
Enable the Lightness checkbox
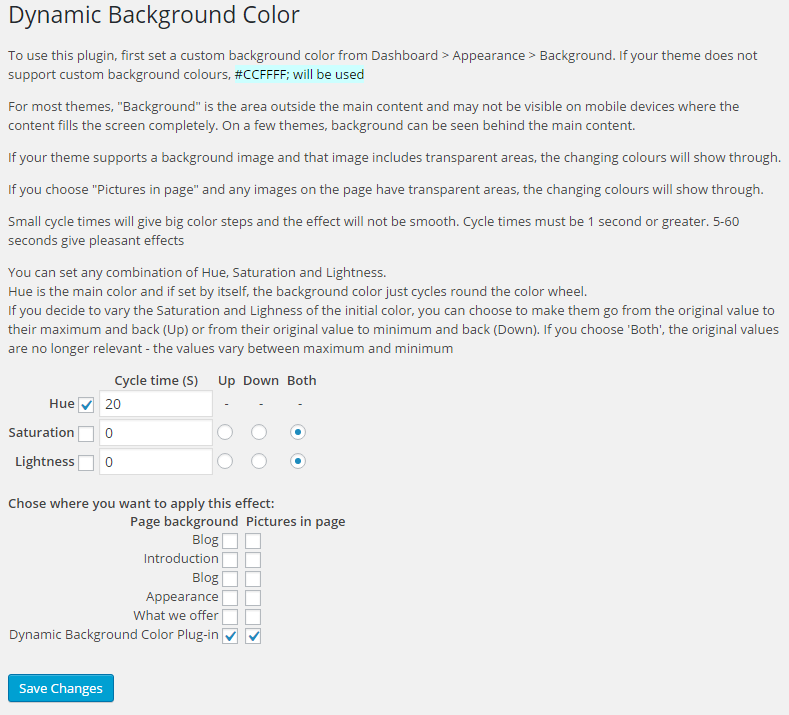[x=86, y=462]
